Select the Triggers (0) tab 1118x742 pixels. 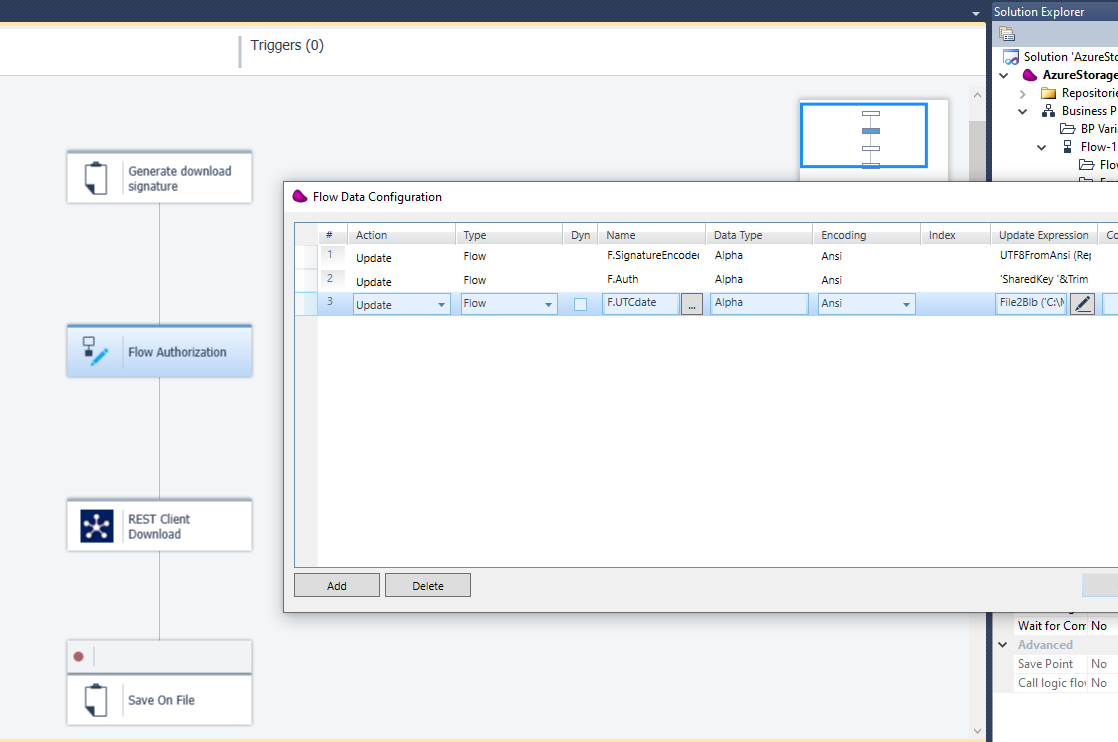(287, 45)
